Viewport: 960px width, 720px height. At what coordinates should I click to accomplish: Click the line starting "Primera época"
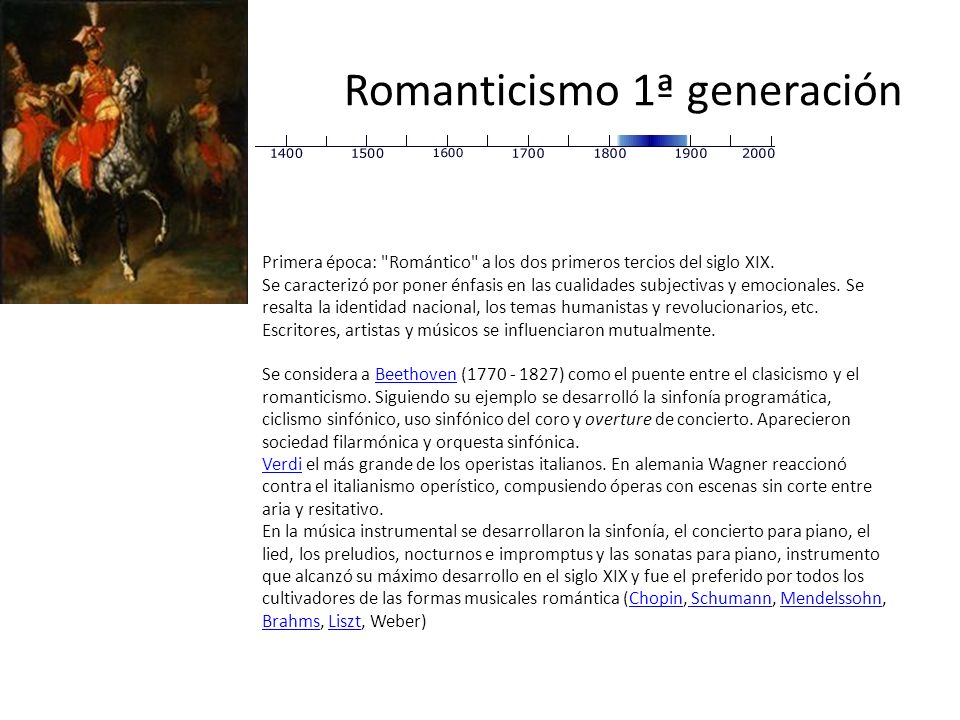[518, 262]
